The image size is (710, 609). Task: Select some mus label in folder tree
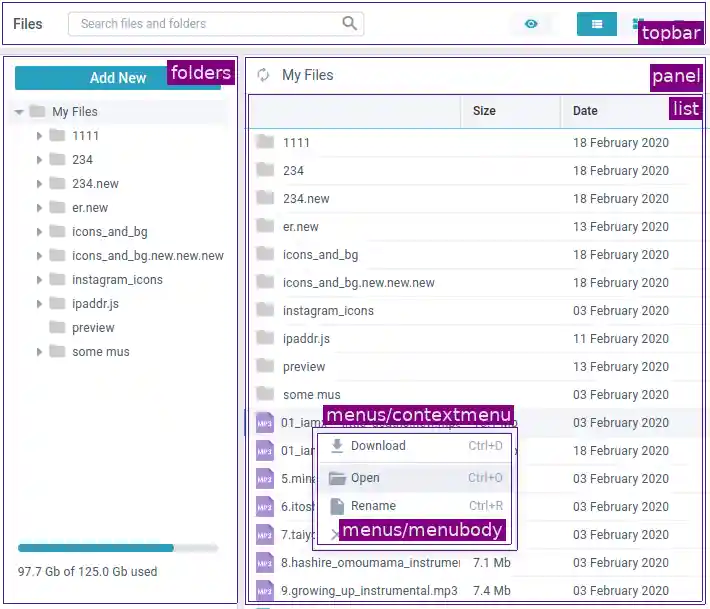click(x=101, y=351)
